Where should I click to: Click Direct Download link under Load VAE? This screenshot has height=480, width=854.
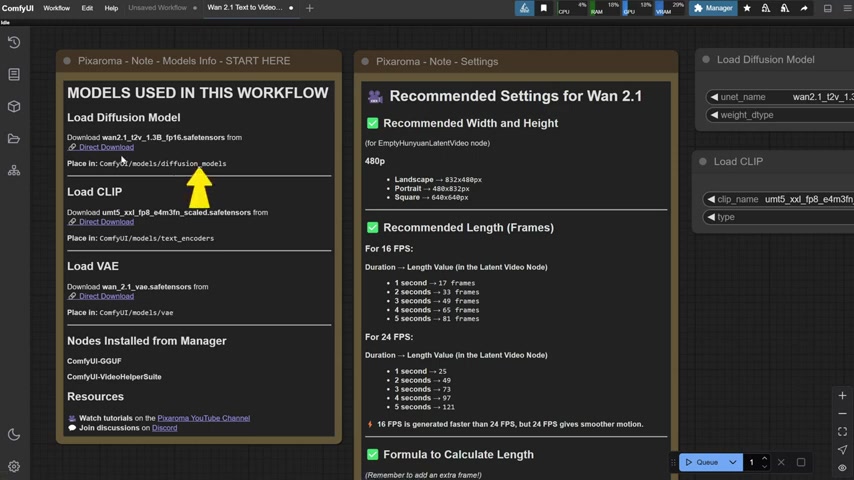click(x=106, y=296)
